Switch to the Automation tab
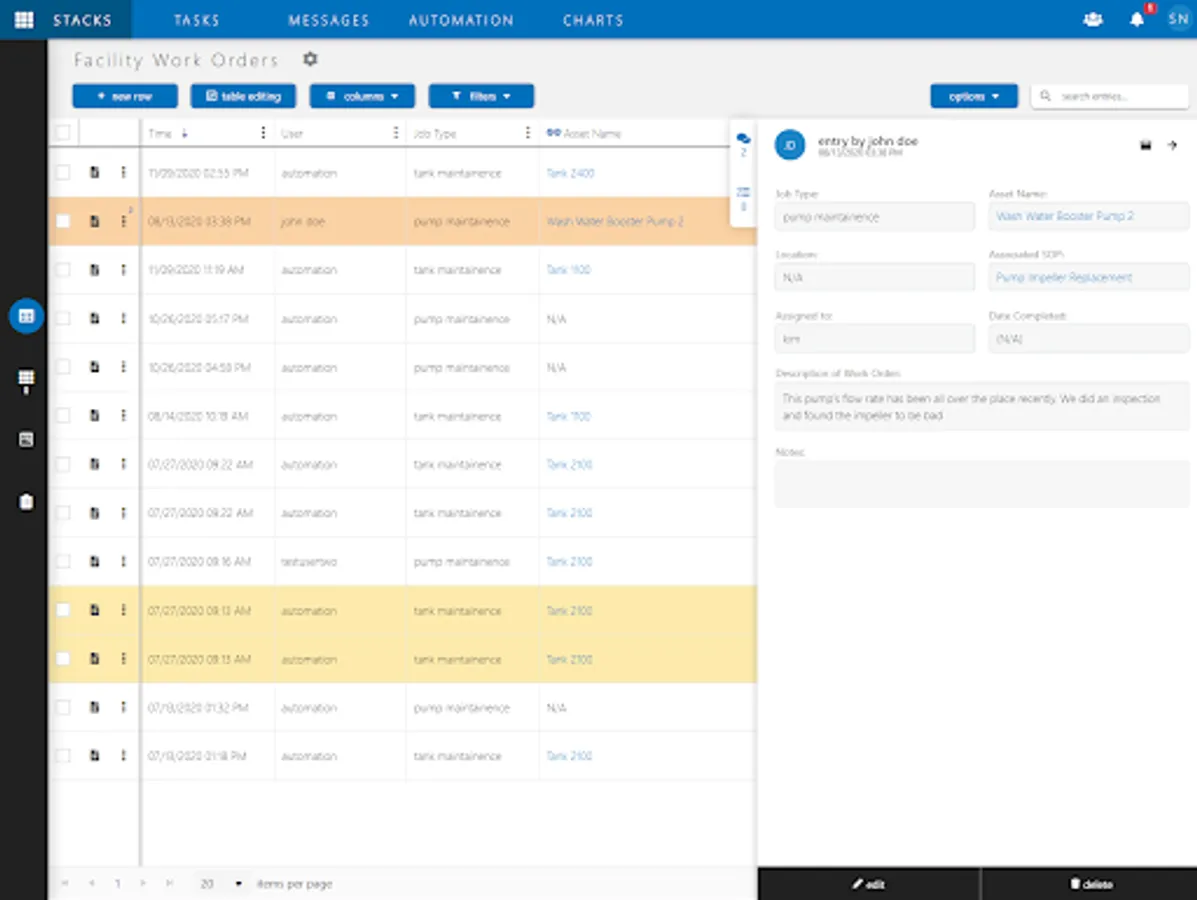1197x900 pixels. pyautogui.click(x=461, y=20)
